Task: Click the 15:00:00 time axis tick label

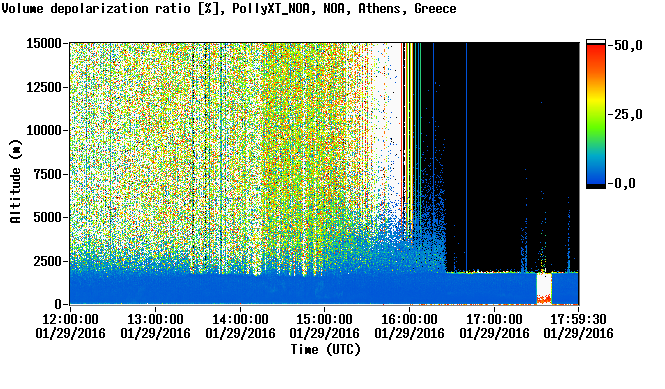Action: pyautogui.click(x=324, y=319)
